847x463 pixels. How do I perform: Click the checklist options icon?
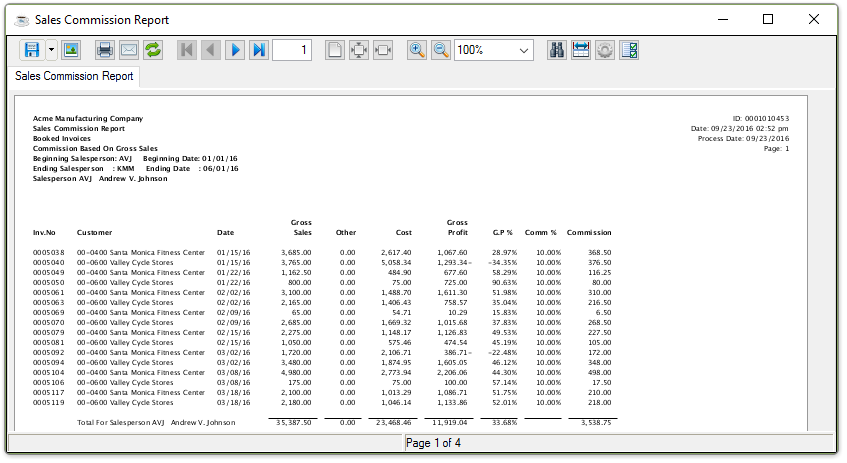tap(630, 50)
